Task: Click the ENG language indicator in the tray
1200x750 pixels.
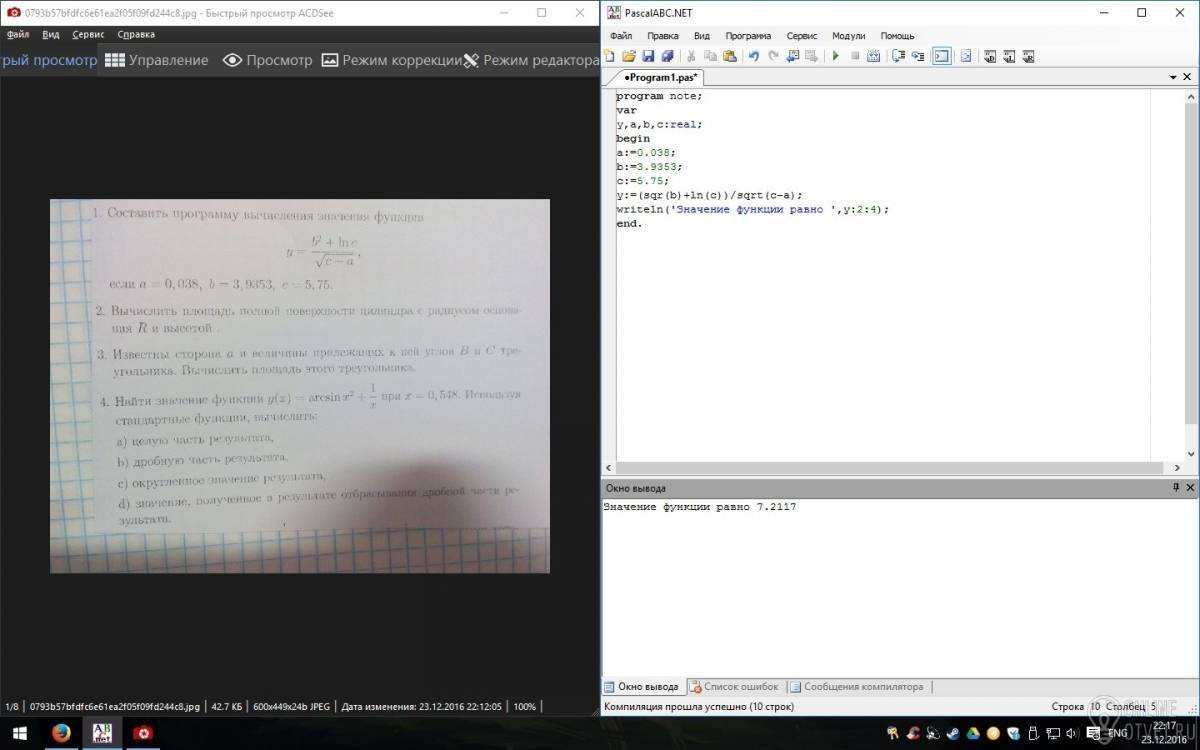Action: 1117,733
